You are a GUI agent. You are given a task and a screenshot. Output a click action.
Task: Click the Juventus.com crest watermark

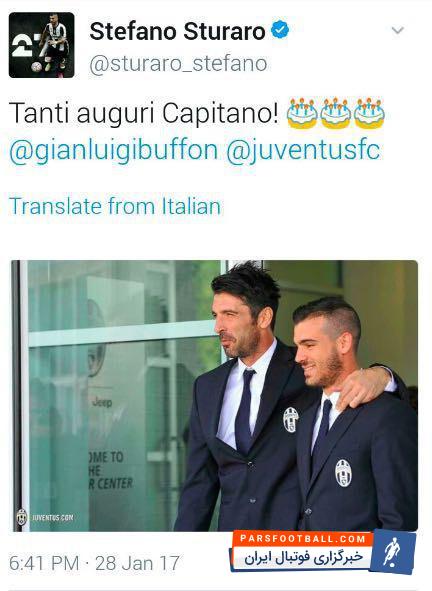click(x=22, y=518)
